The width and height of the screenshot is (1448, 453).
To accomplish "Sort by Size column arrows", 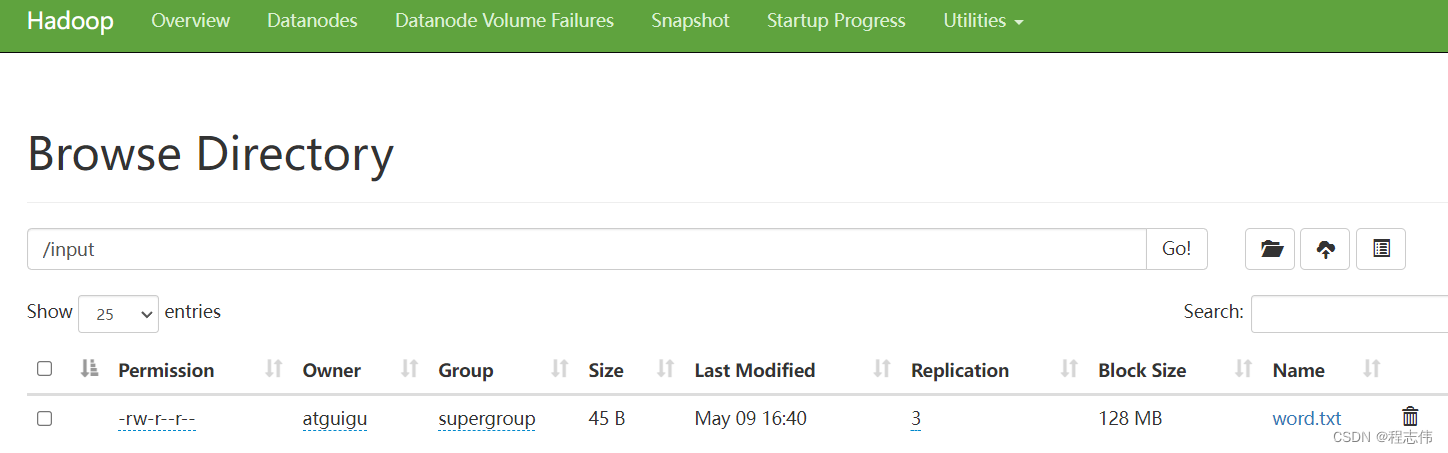I will [x=665, y=369].
